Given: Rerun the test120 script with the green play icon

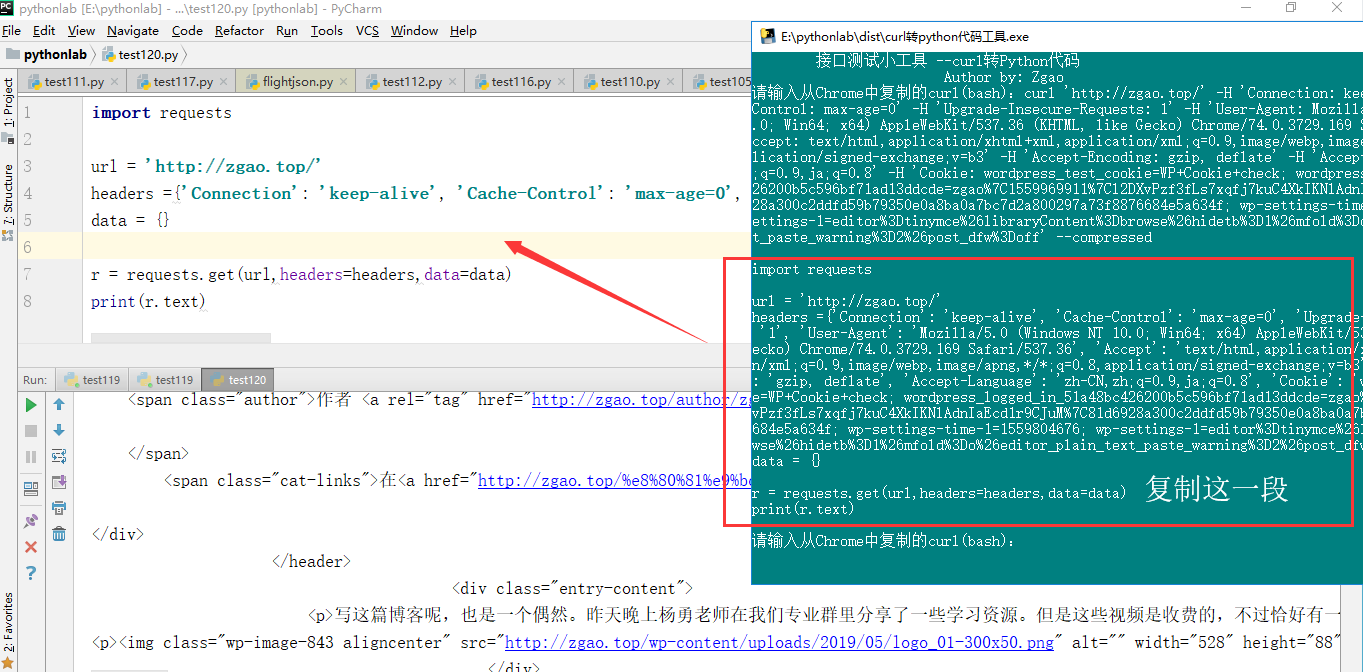Looking at the screenshot, I should (30, 404).
